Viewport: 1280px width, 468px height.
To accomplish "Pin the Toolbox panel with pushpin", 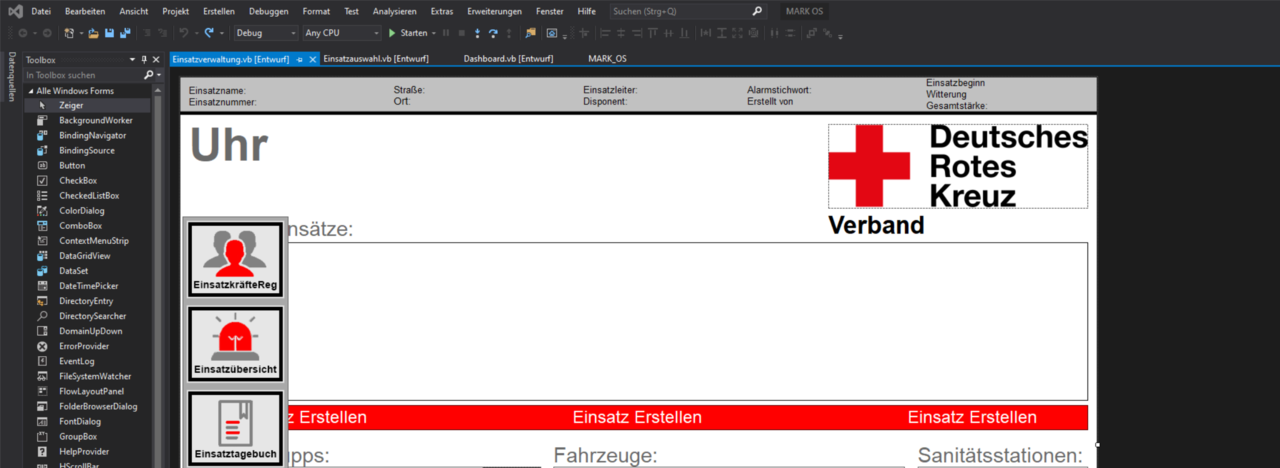I will [144, 60].
